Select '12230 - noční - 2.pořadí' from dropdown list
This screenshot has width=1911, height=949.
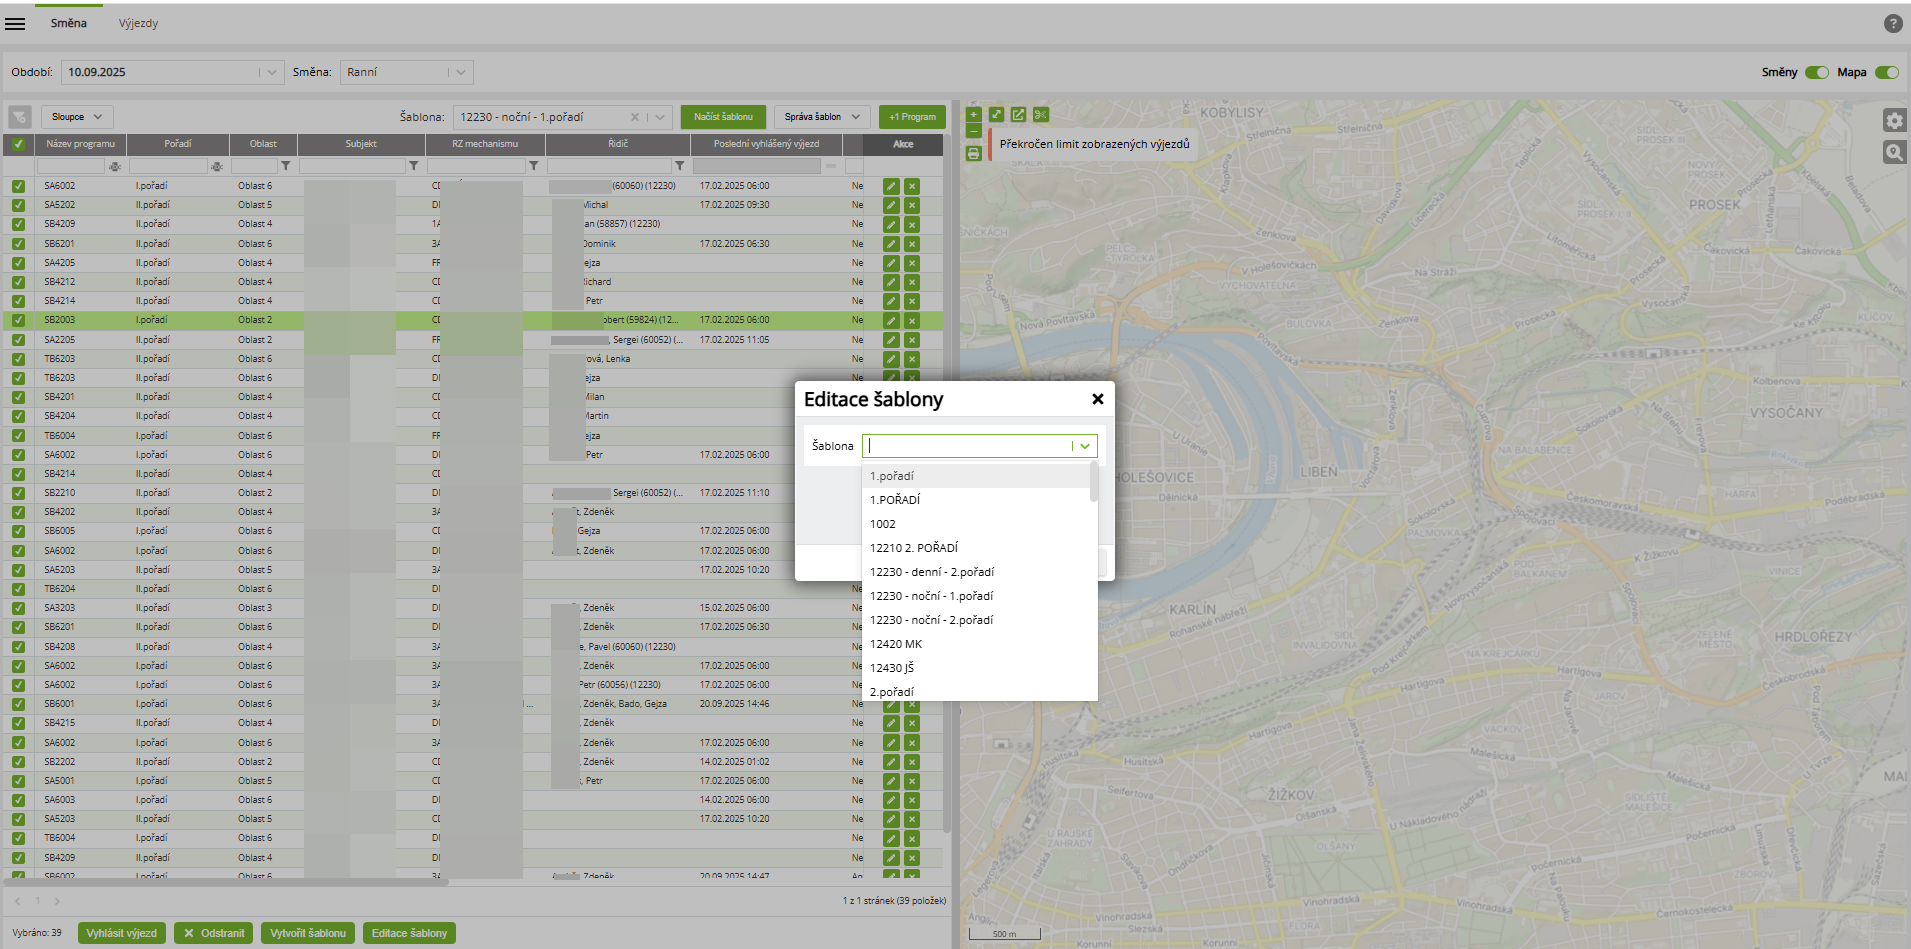(x=931, y=620)
